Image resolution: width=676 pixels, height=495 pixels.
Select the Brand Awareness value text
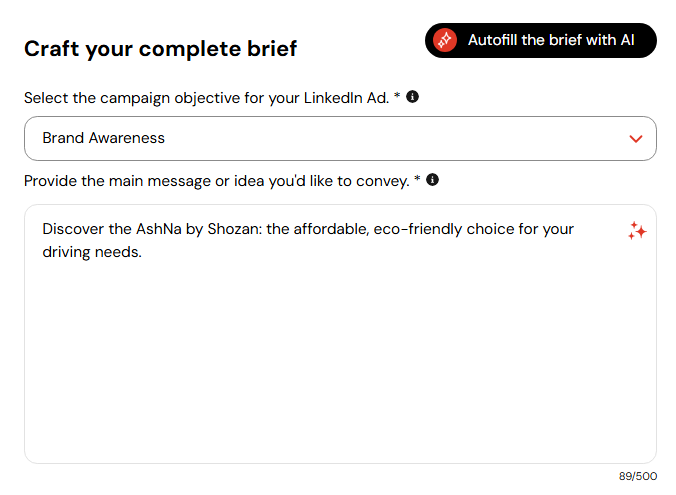103,138
